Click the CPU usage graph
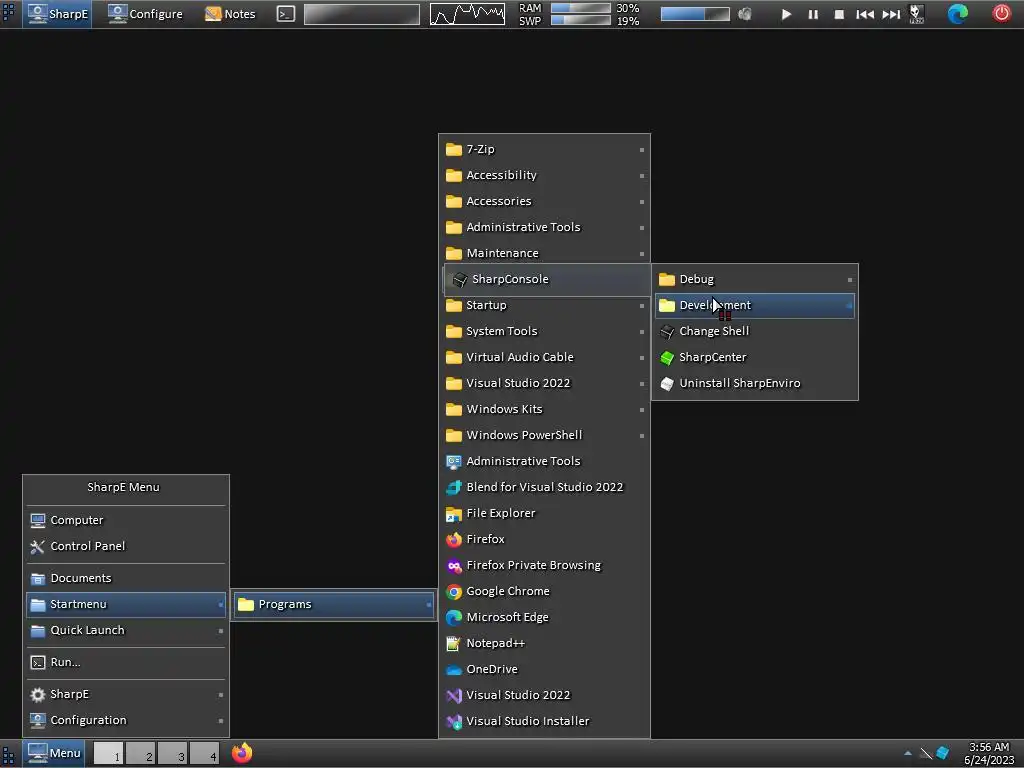Screen dimensions: 1024x768 click(468, 14)
